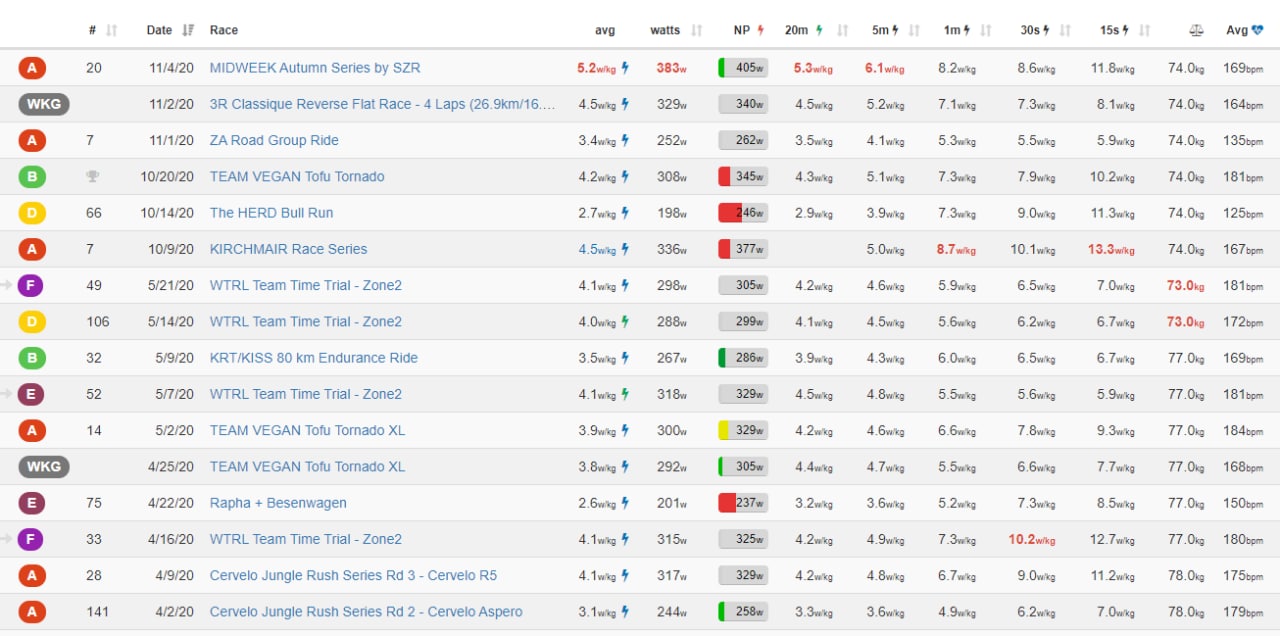1280x636 pixels.
Task: Open Cervelo Jungle Rush Series Rd 3 link
Action: point(353,576)
